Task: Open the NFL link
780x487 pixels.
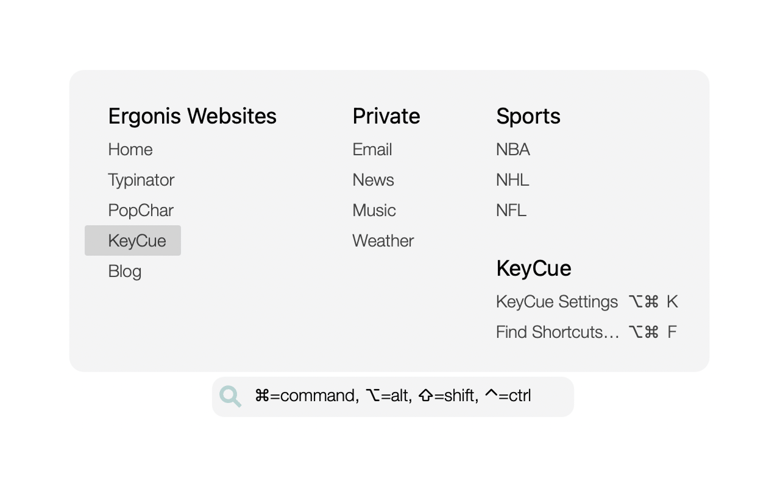Action: [x=511, y=210]
